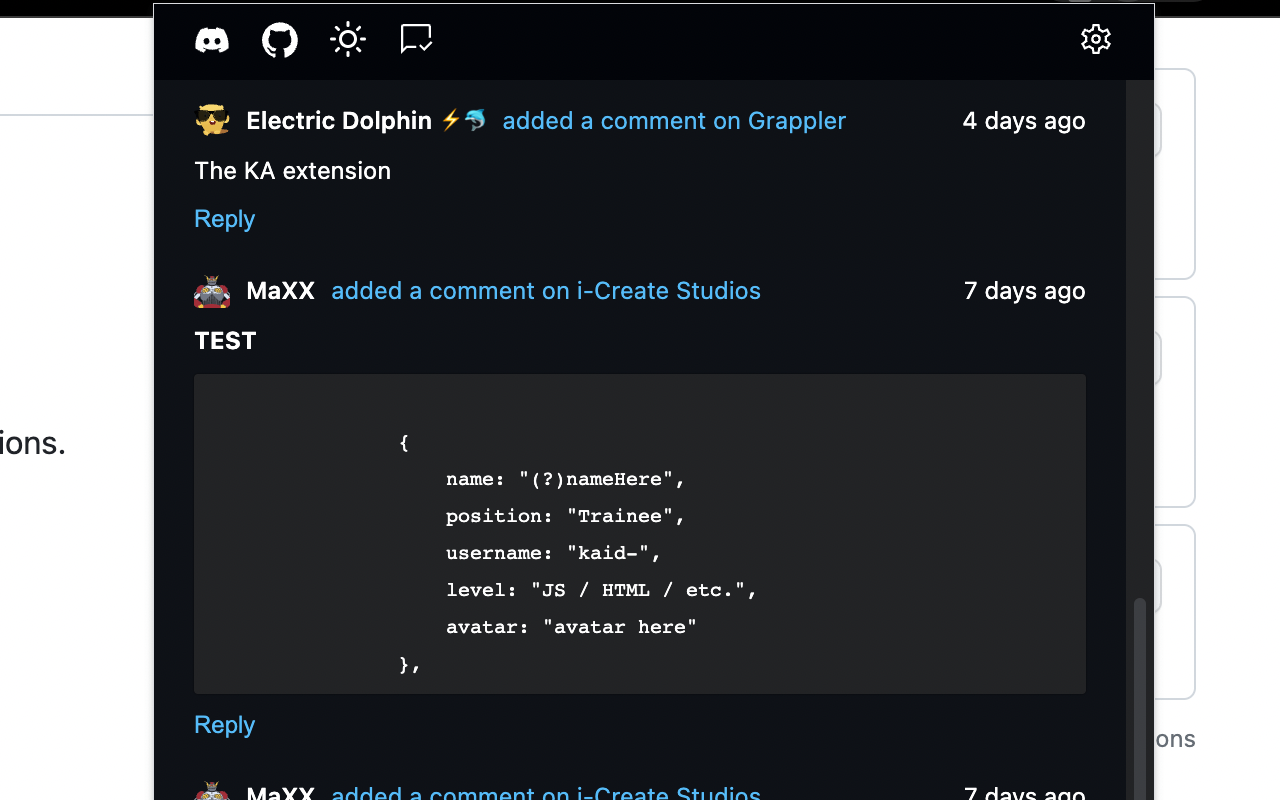Click MaXX's avatar beside the TEST comment
Screen dimensions: 1280x800
point(212,291)
